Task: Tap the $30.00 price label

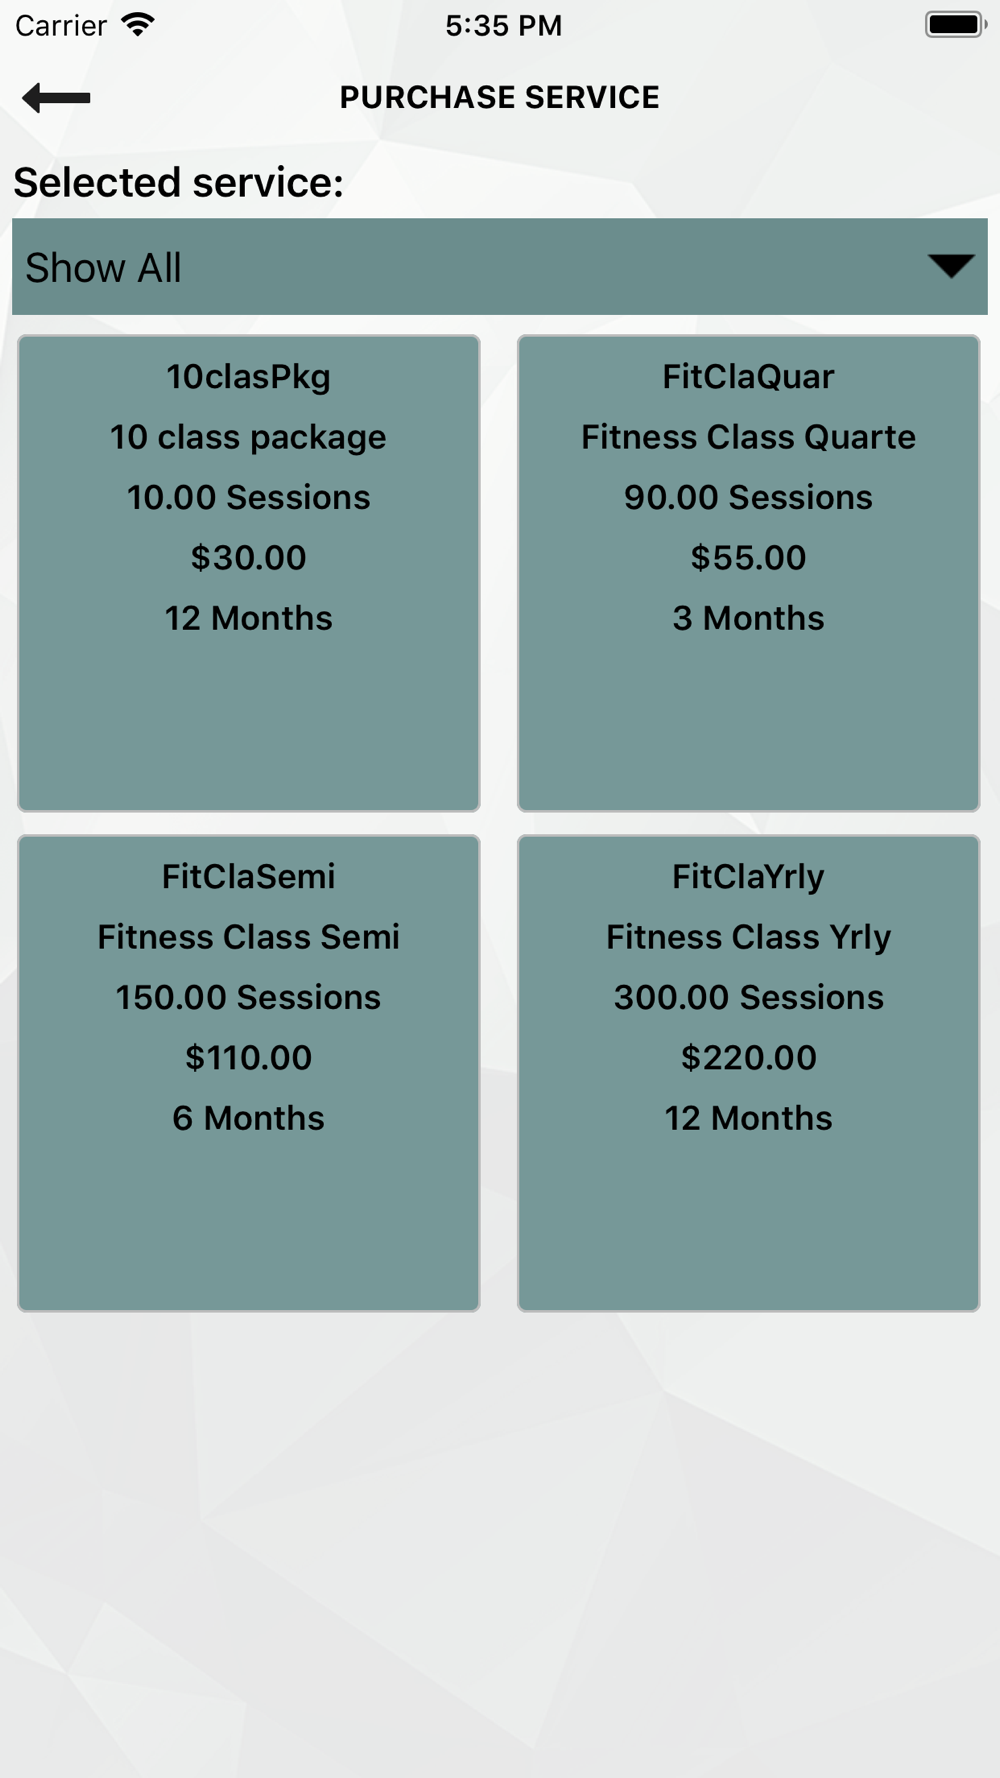Action: tap(249, 558)
